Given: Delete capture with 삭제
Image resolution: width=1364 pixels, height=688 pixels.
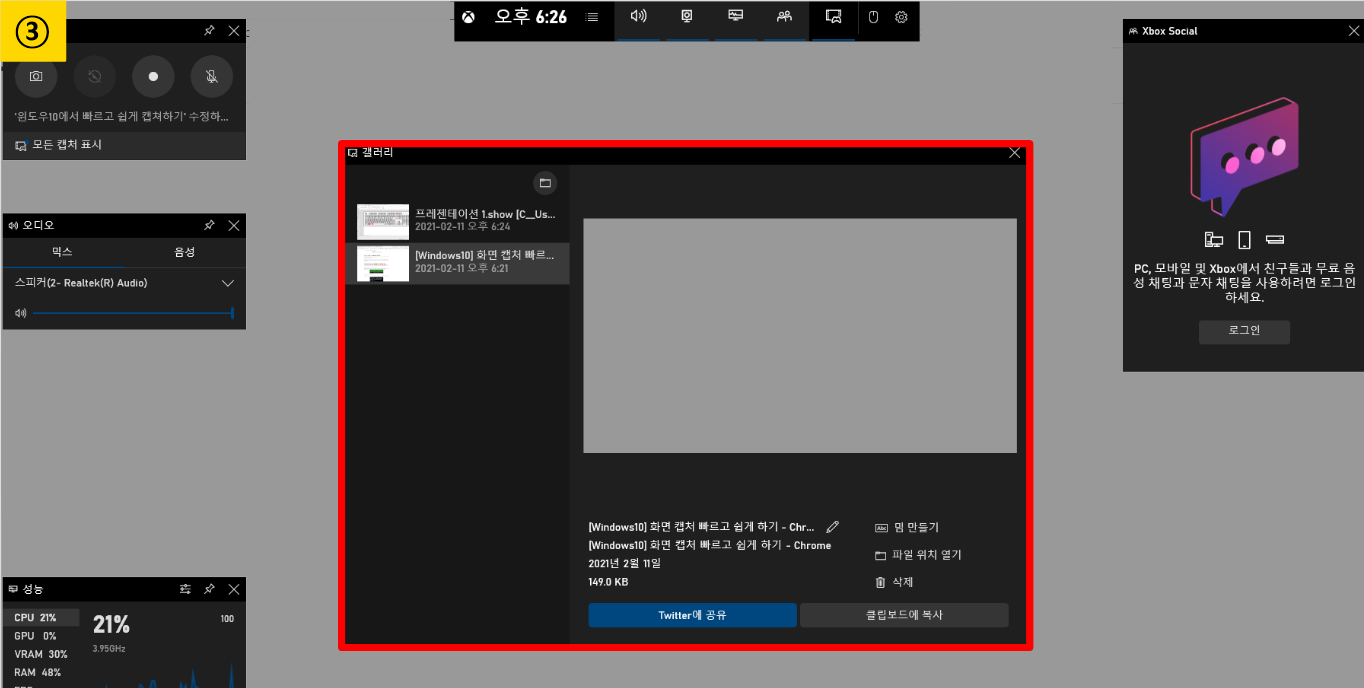Looking at the screenshot, I should 894,582.
